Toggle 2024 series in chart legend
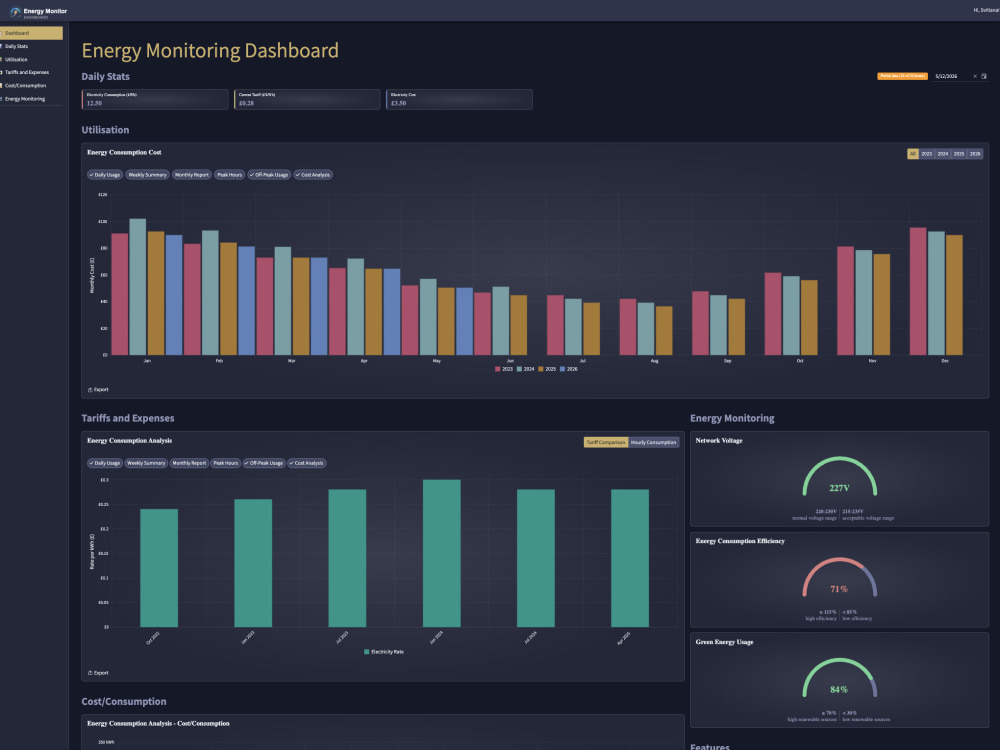1000x750 pixels. (x=526, y=369)
